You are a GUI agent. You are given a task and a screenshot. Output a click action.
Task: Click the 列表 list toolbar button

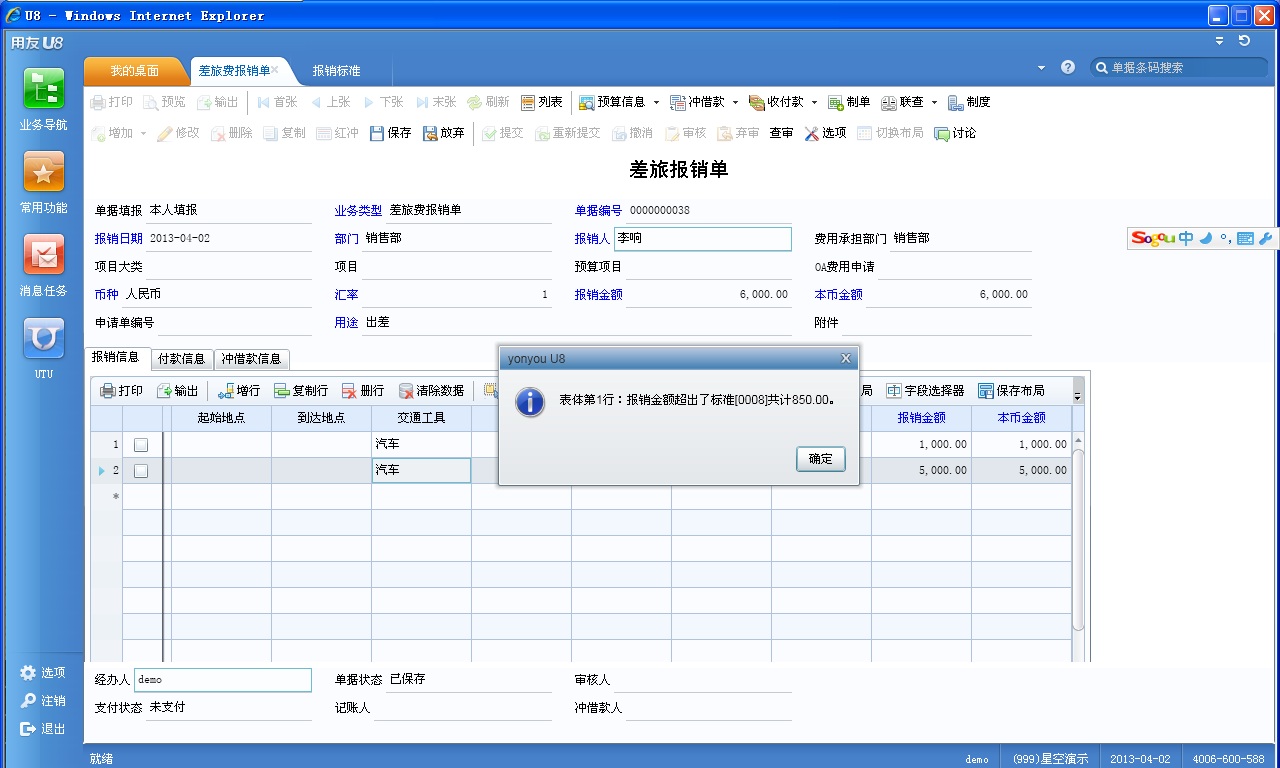coord(541,102)
